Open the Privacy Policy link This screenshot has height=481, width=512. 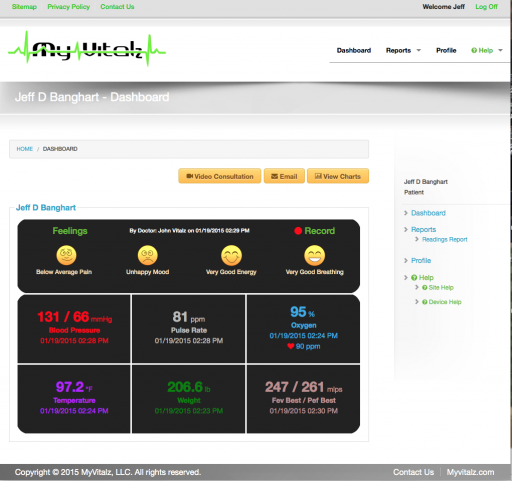[x=69, y=7]
